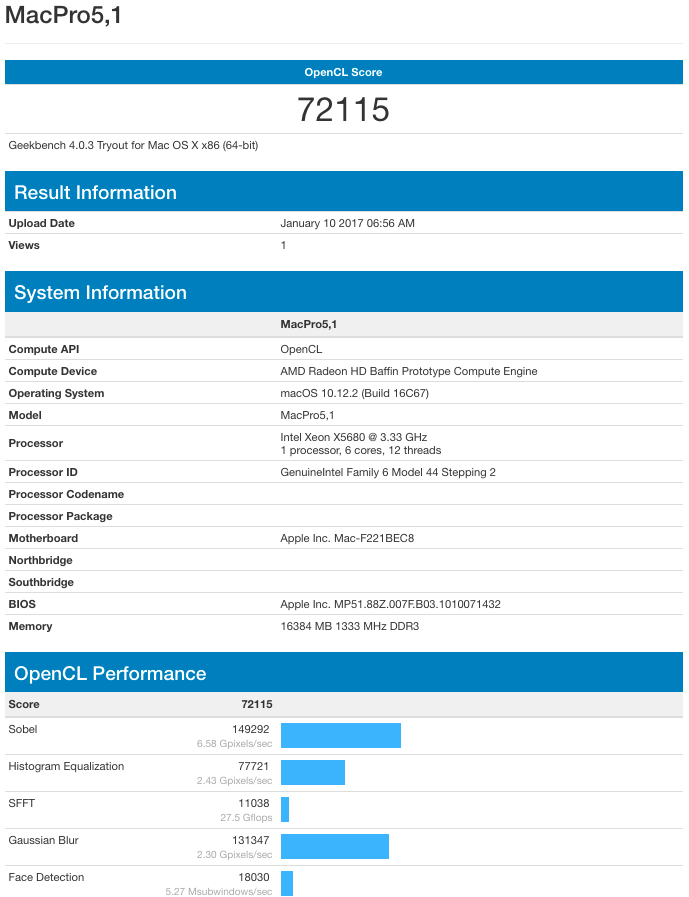This screenshot has height=897, width=689.
Task: Select the Views row label
Action: click(x=24, y=245)
